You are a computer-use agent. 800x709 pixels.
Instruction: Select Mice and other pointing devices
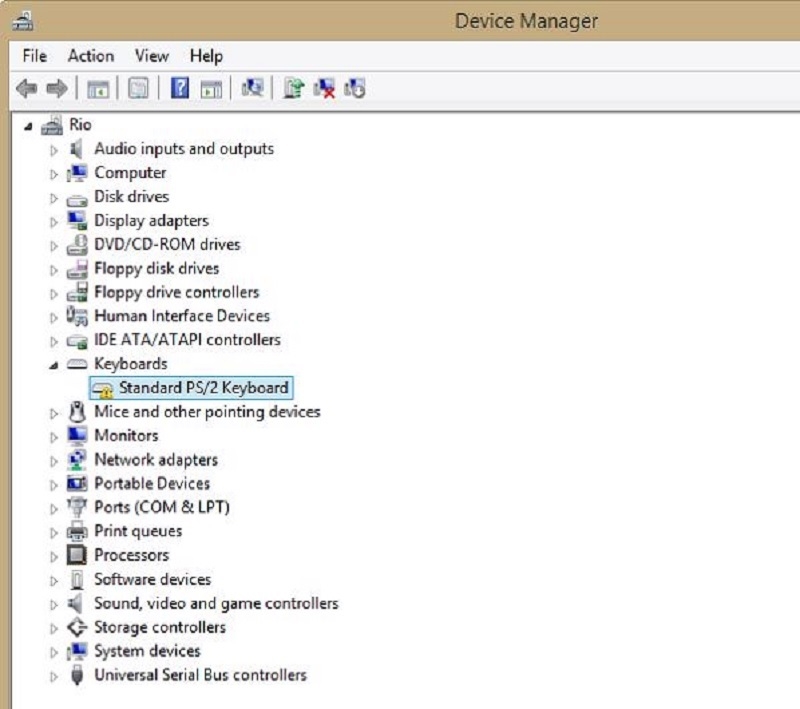point(207,411)
